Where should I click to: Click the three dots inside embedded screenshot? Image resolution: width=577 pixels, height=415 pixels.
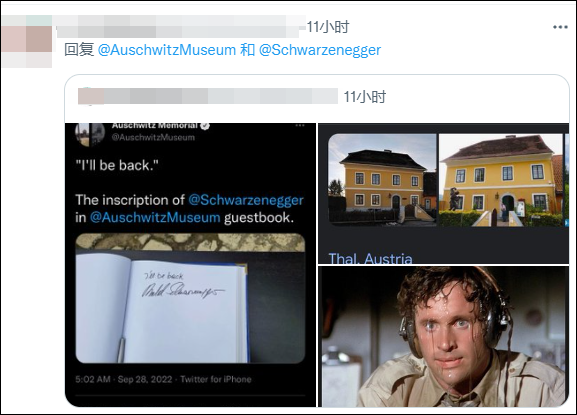tap(300, 126)
